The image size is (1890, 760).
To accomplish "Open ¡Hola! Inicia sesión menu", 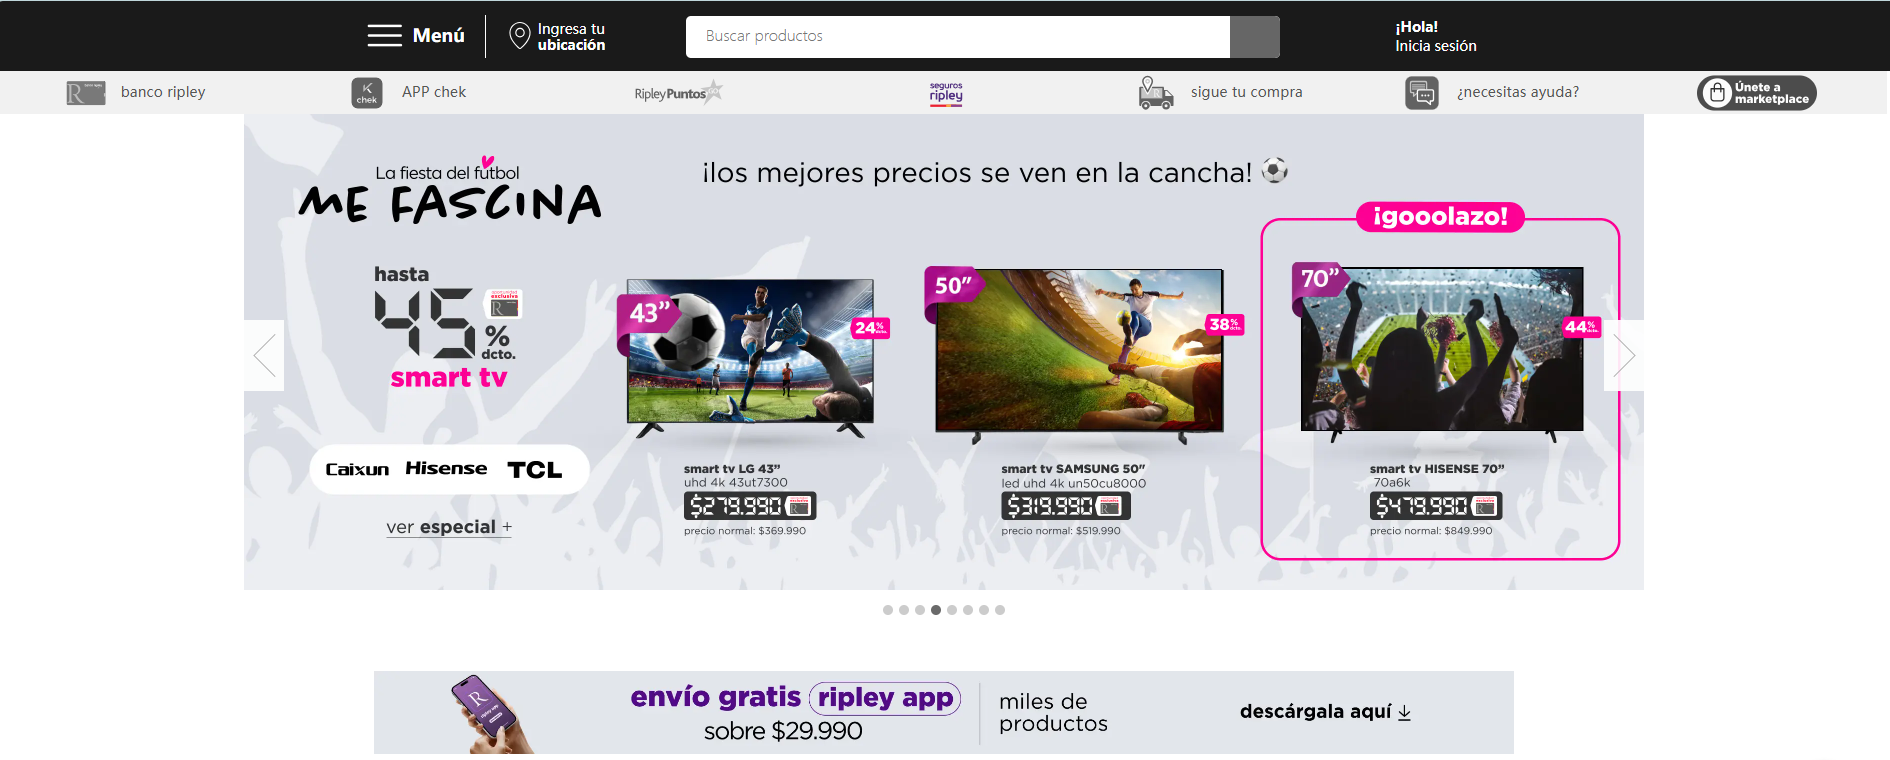I will pyautogui.click(x=1436, y=36).
